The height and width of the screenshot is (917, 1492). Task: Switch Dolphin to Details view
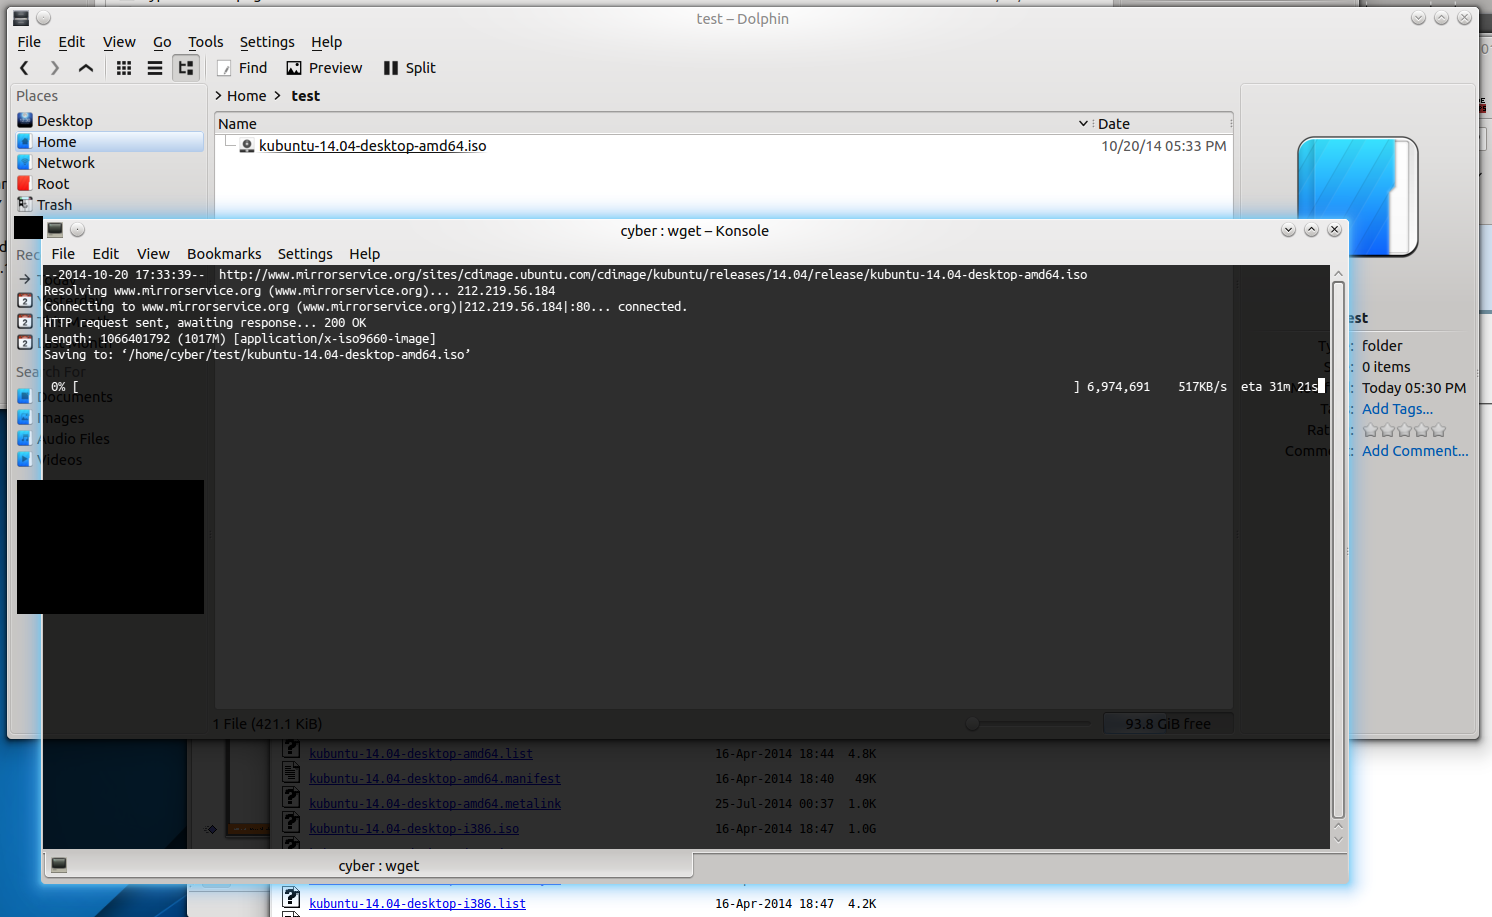pos(186,68)
